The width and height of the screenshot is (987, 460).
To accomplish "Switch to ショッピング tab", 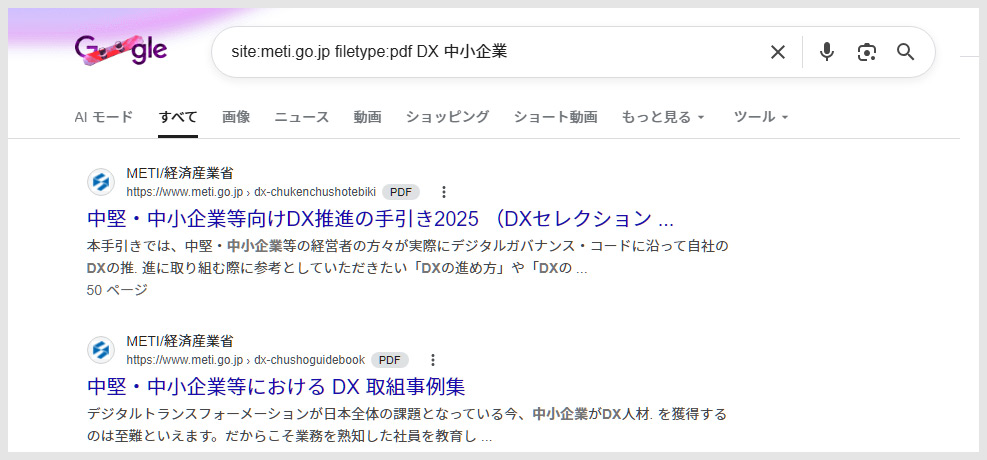I will coord(447,117).
